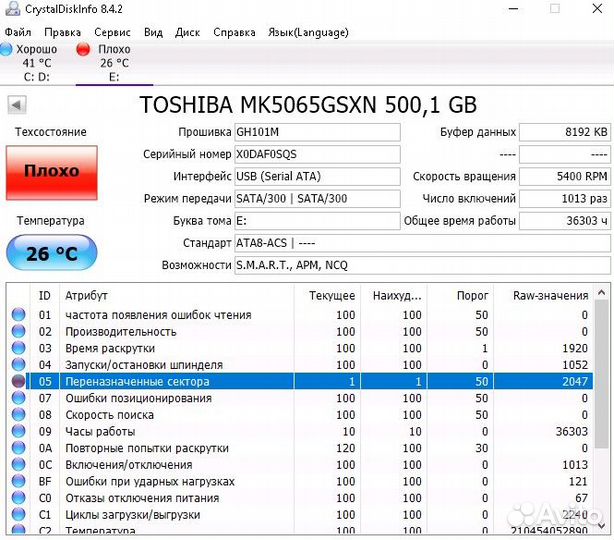This screenshot has height=540, width=614.
Task: Click the Стандарт field ATA8-ACS
Action: coord(423,243)
